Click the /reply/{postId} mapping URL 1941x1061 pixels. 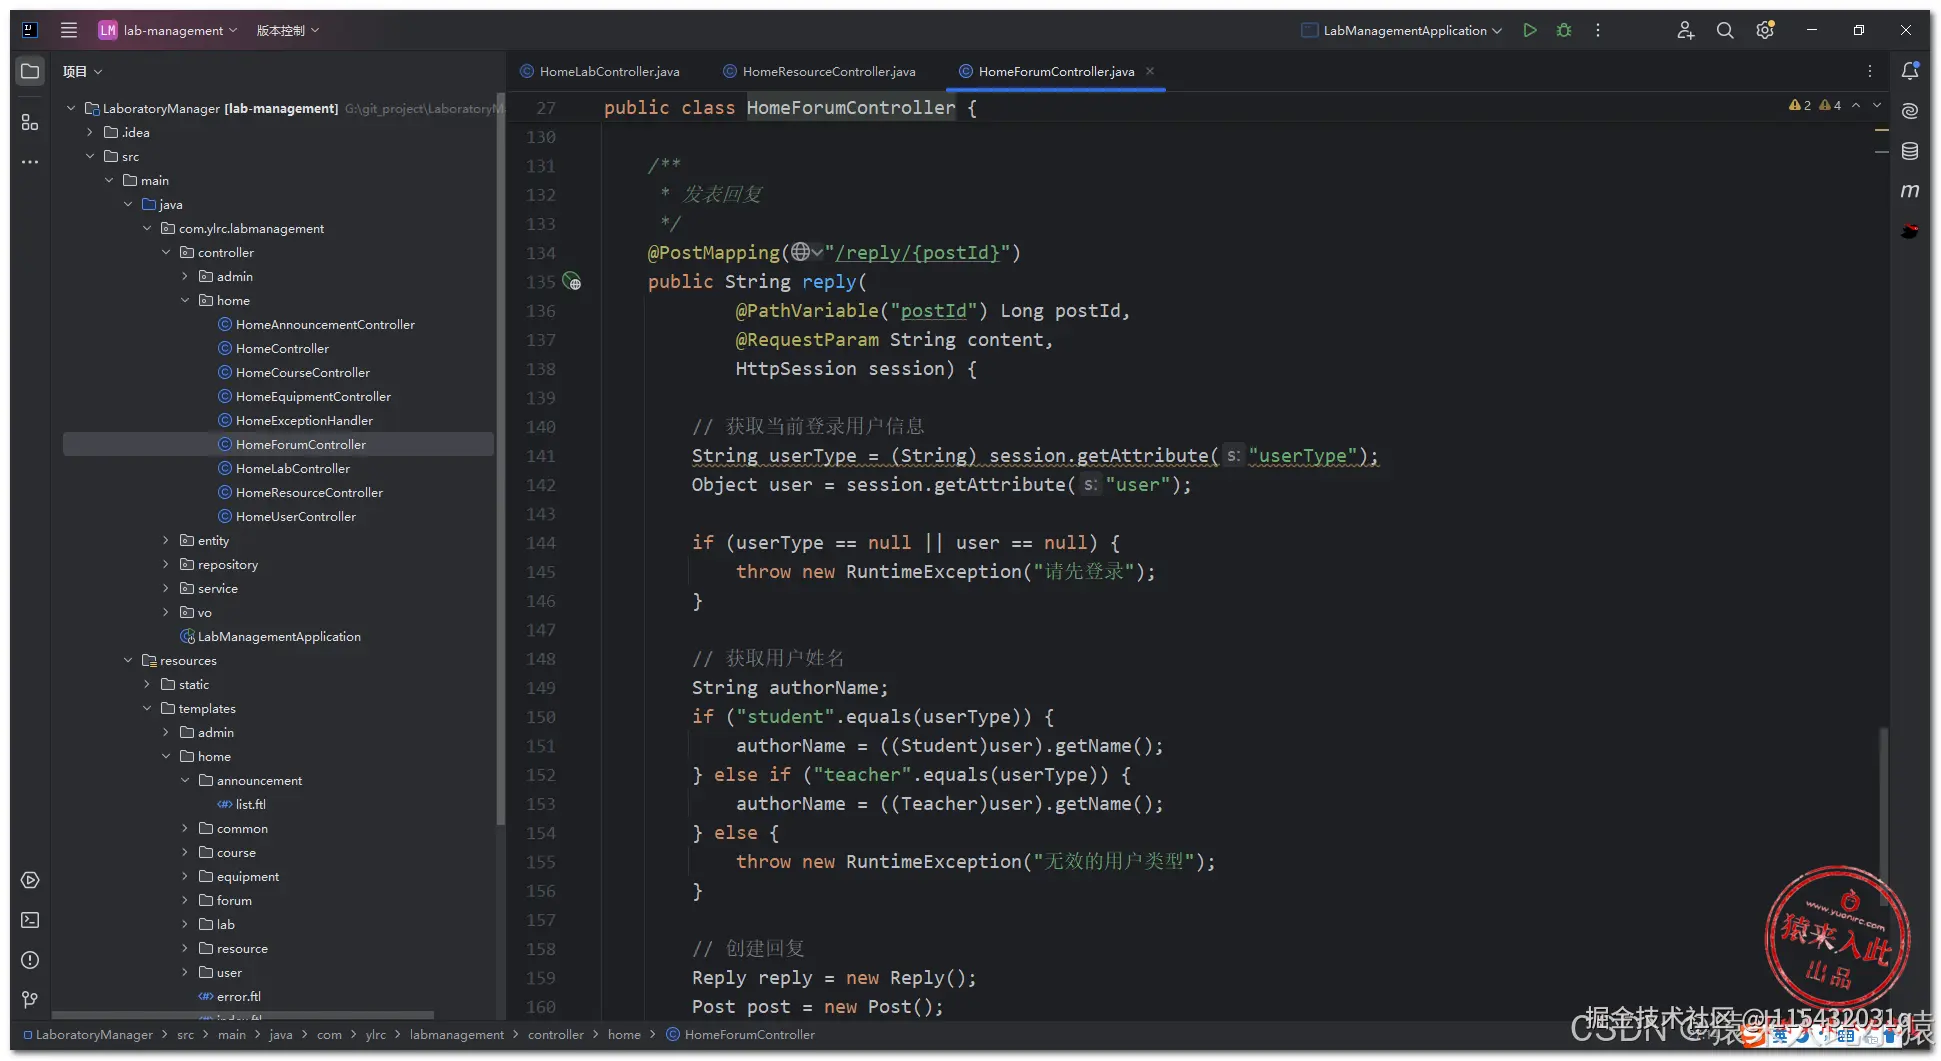point(917,253)
